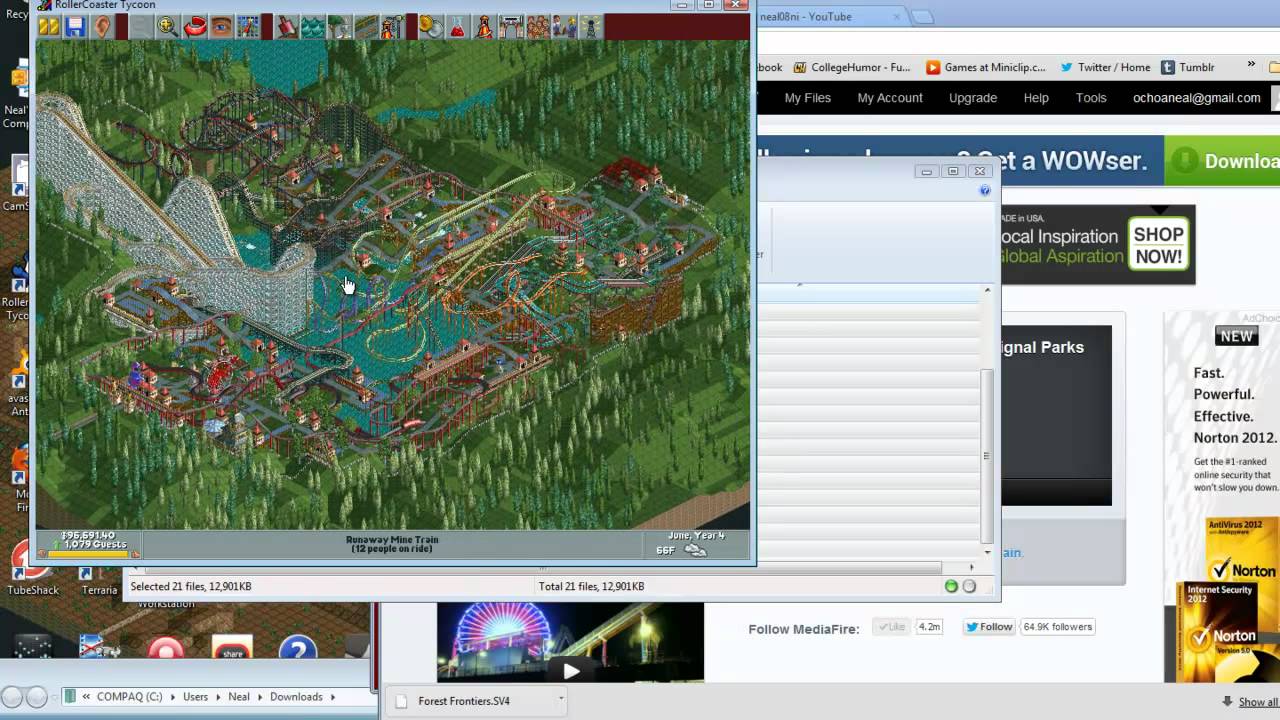This screenshot has height=720, width=1280.
Task: Open recent messages tower icon
Action: 591,27
